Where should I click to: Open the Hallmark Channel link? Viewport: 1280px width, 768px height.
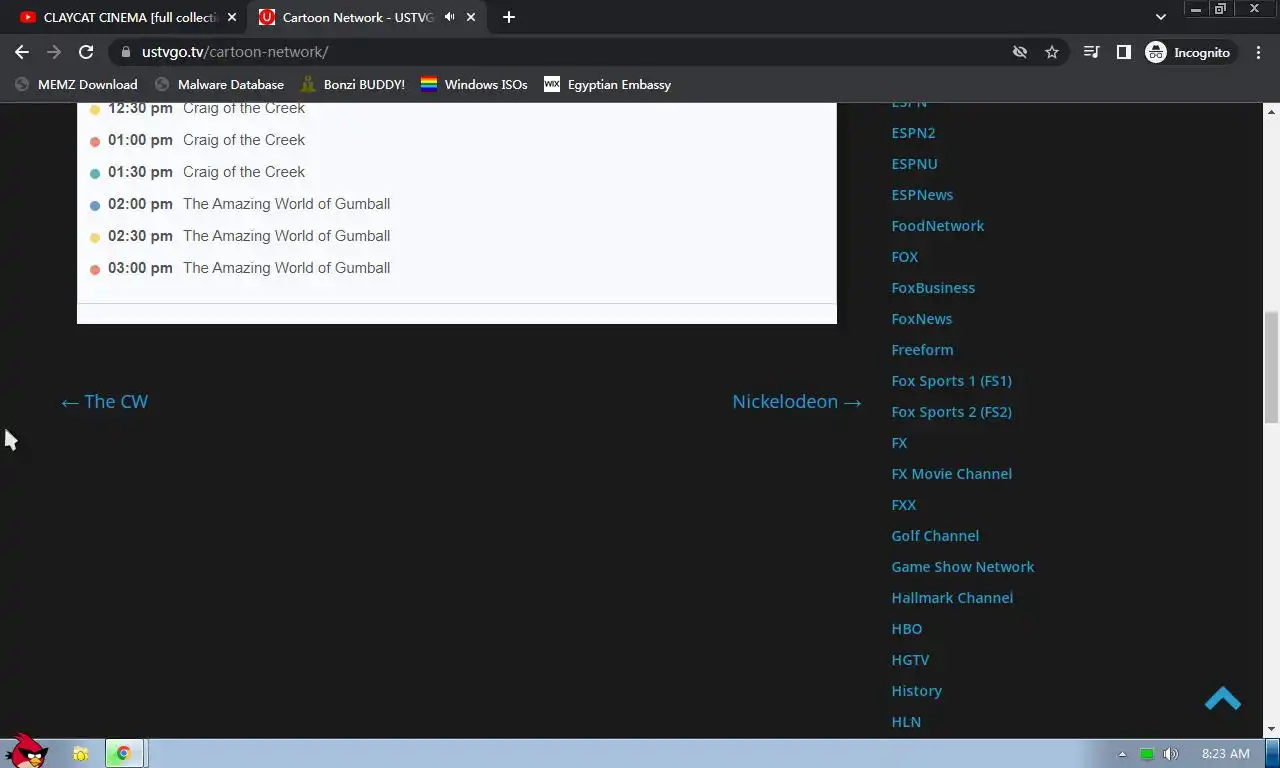(x=952, y=597)
